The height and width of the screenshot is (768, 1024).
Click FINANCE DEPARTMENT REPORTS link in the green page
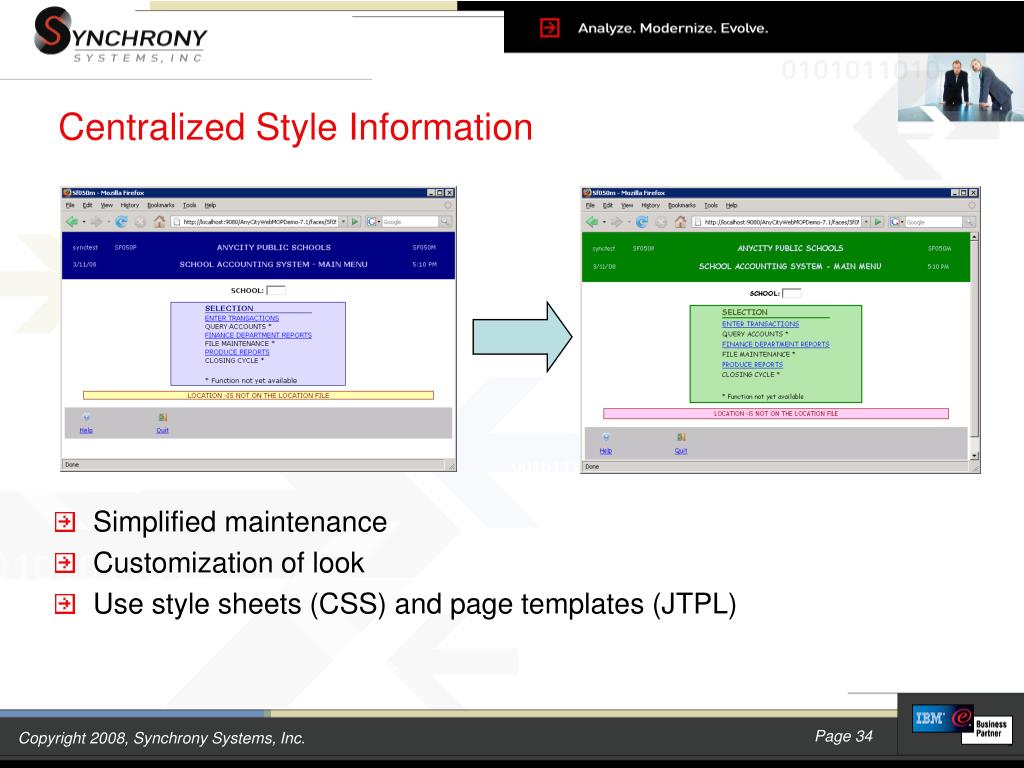pos(775,344)
